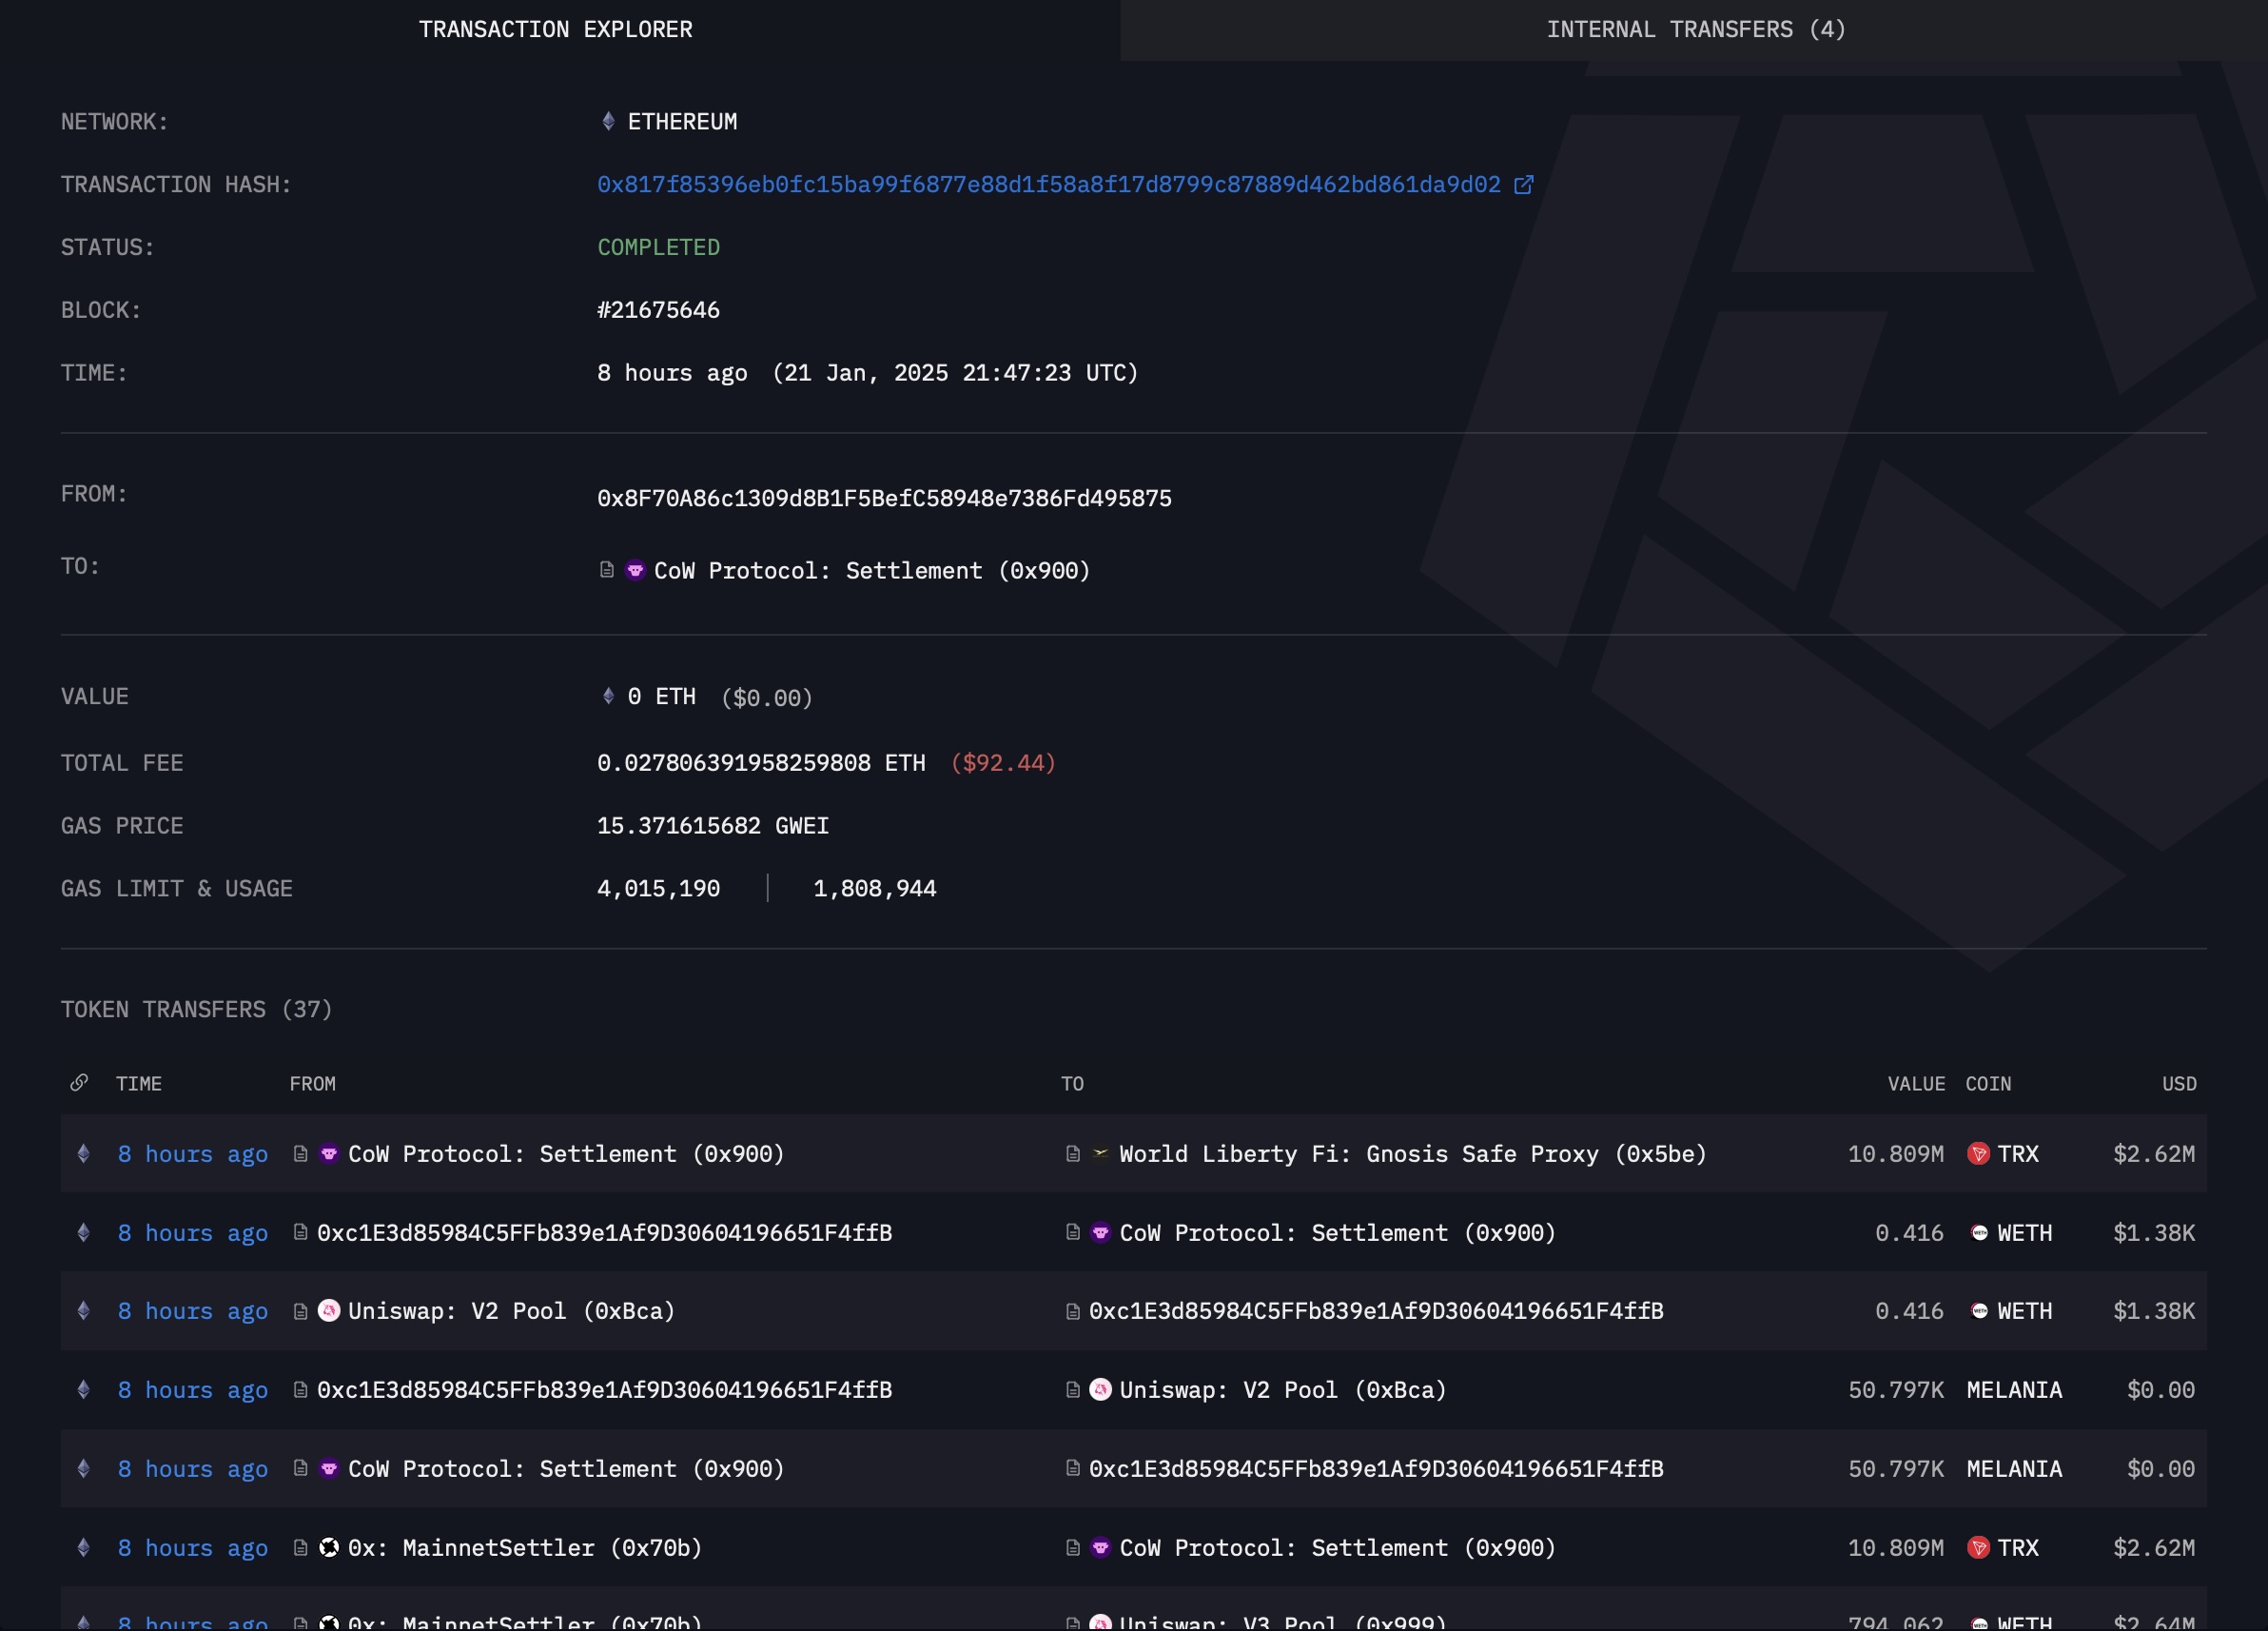2268x1631 pixels.
Task: Open Uniswap: V2 Pool (0xBca) in the FROM column
Action: pos(512,1311)
